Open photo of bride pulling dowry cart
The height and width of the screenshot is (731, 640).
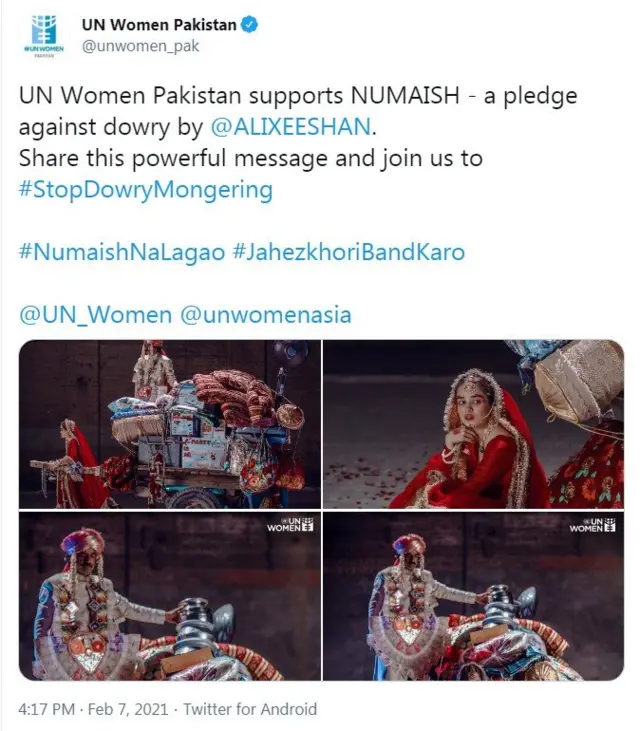pyautogui.click(x=170, y=424)
